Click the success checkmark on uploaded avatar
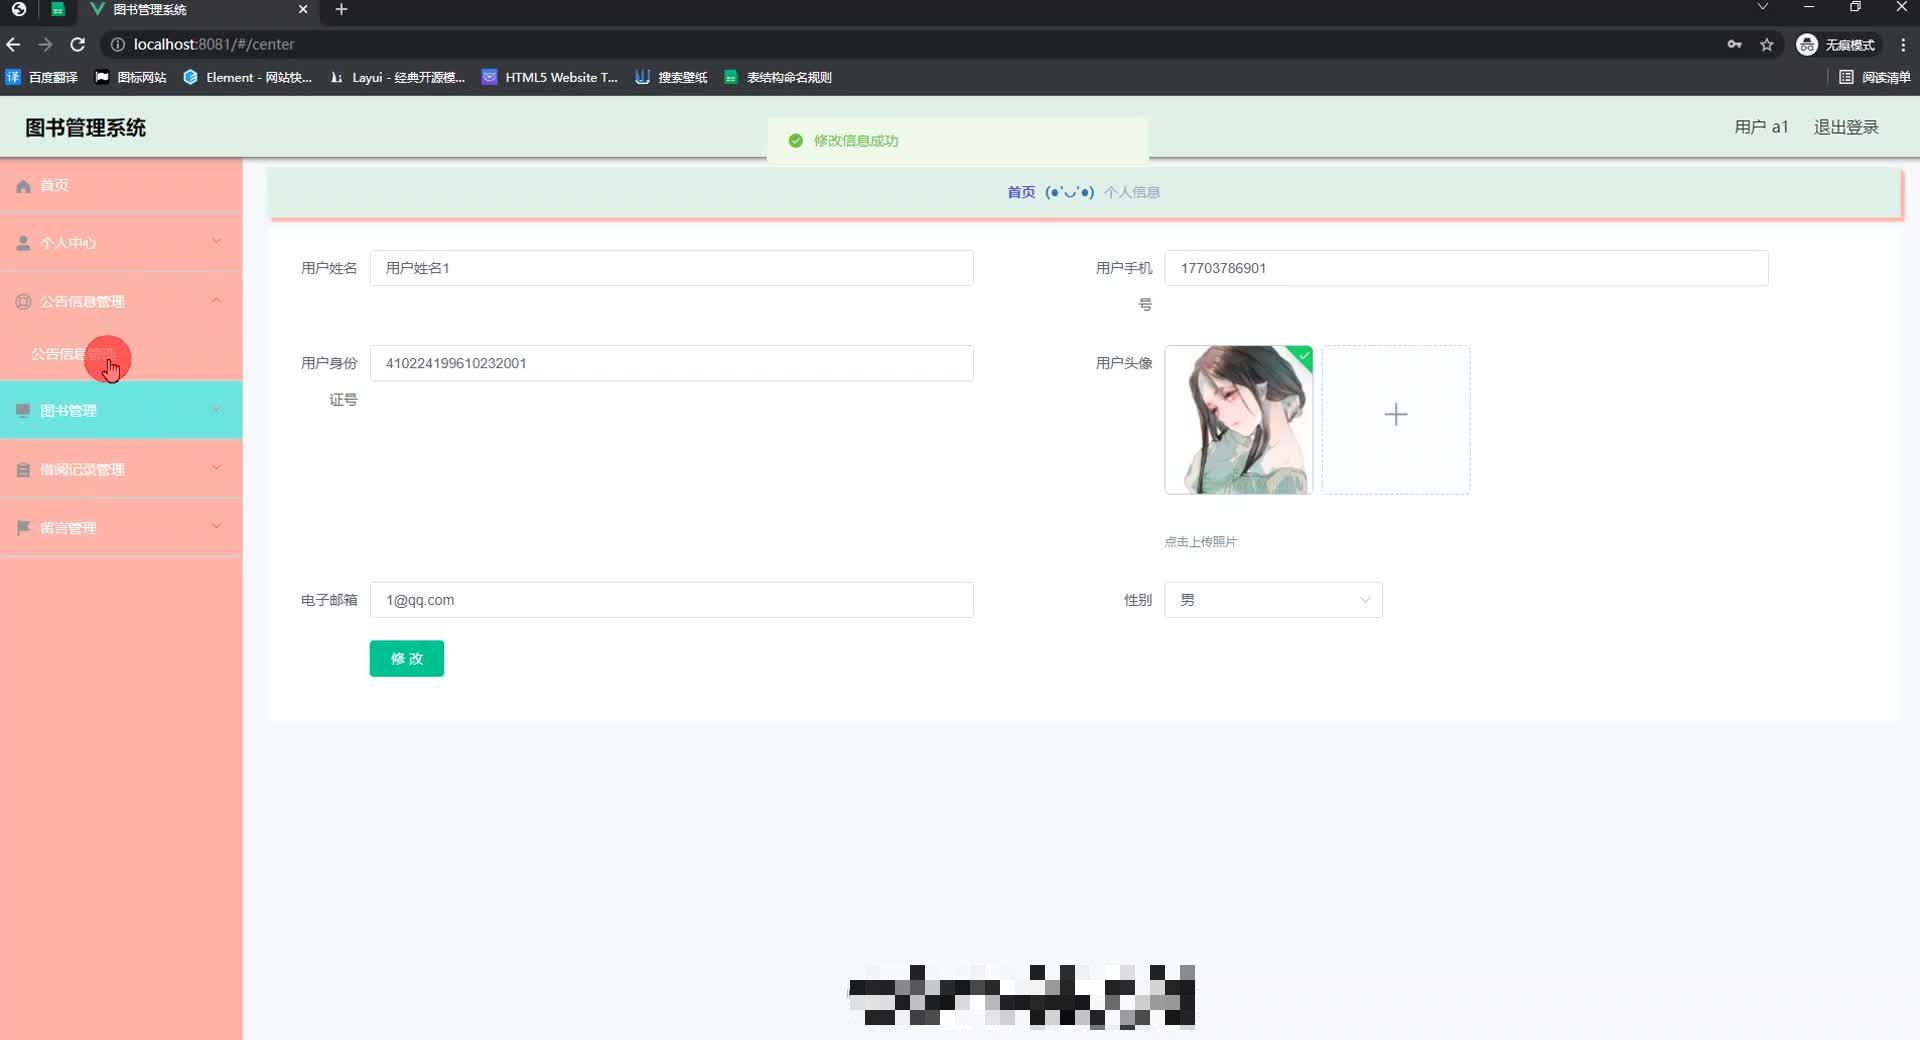This screenshot has width=1920, height=1040. pyautogui.click(x=1303, y=357)
